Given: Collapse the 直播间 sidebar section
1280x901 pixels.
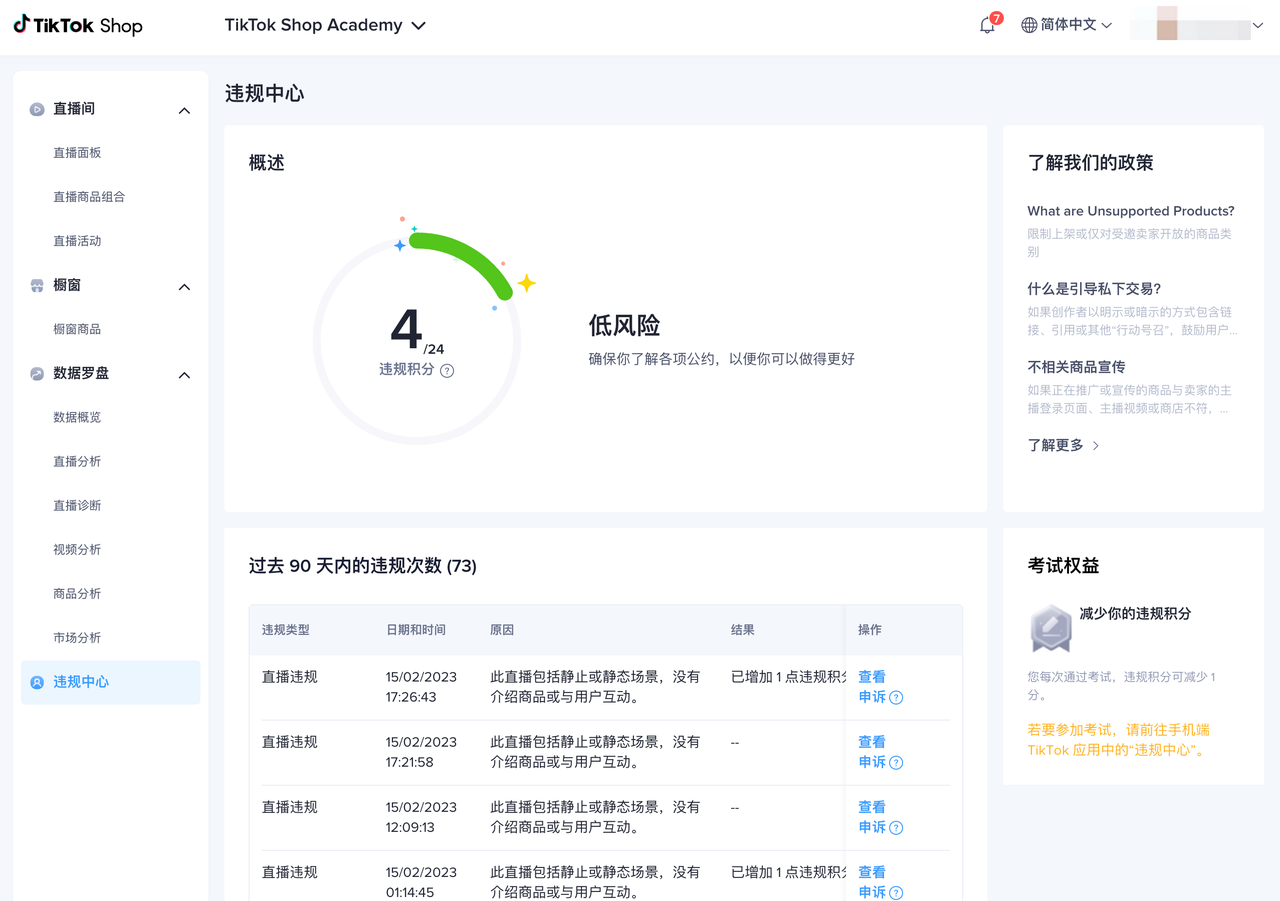Looking at the screenshot, I should (184, 110).
